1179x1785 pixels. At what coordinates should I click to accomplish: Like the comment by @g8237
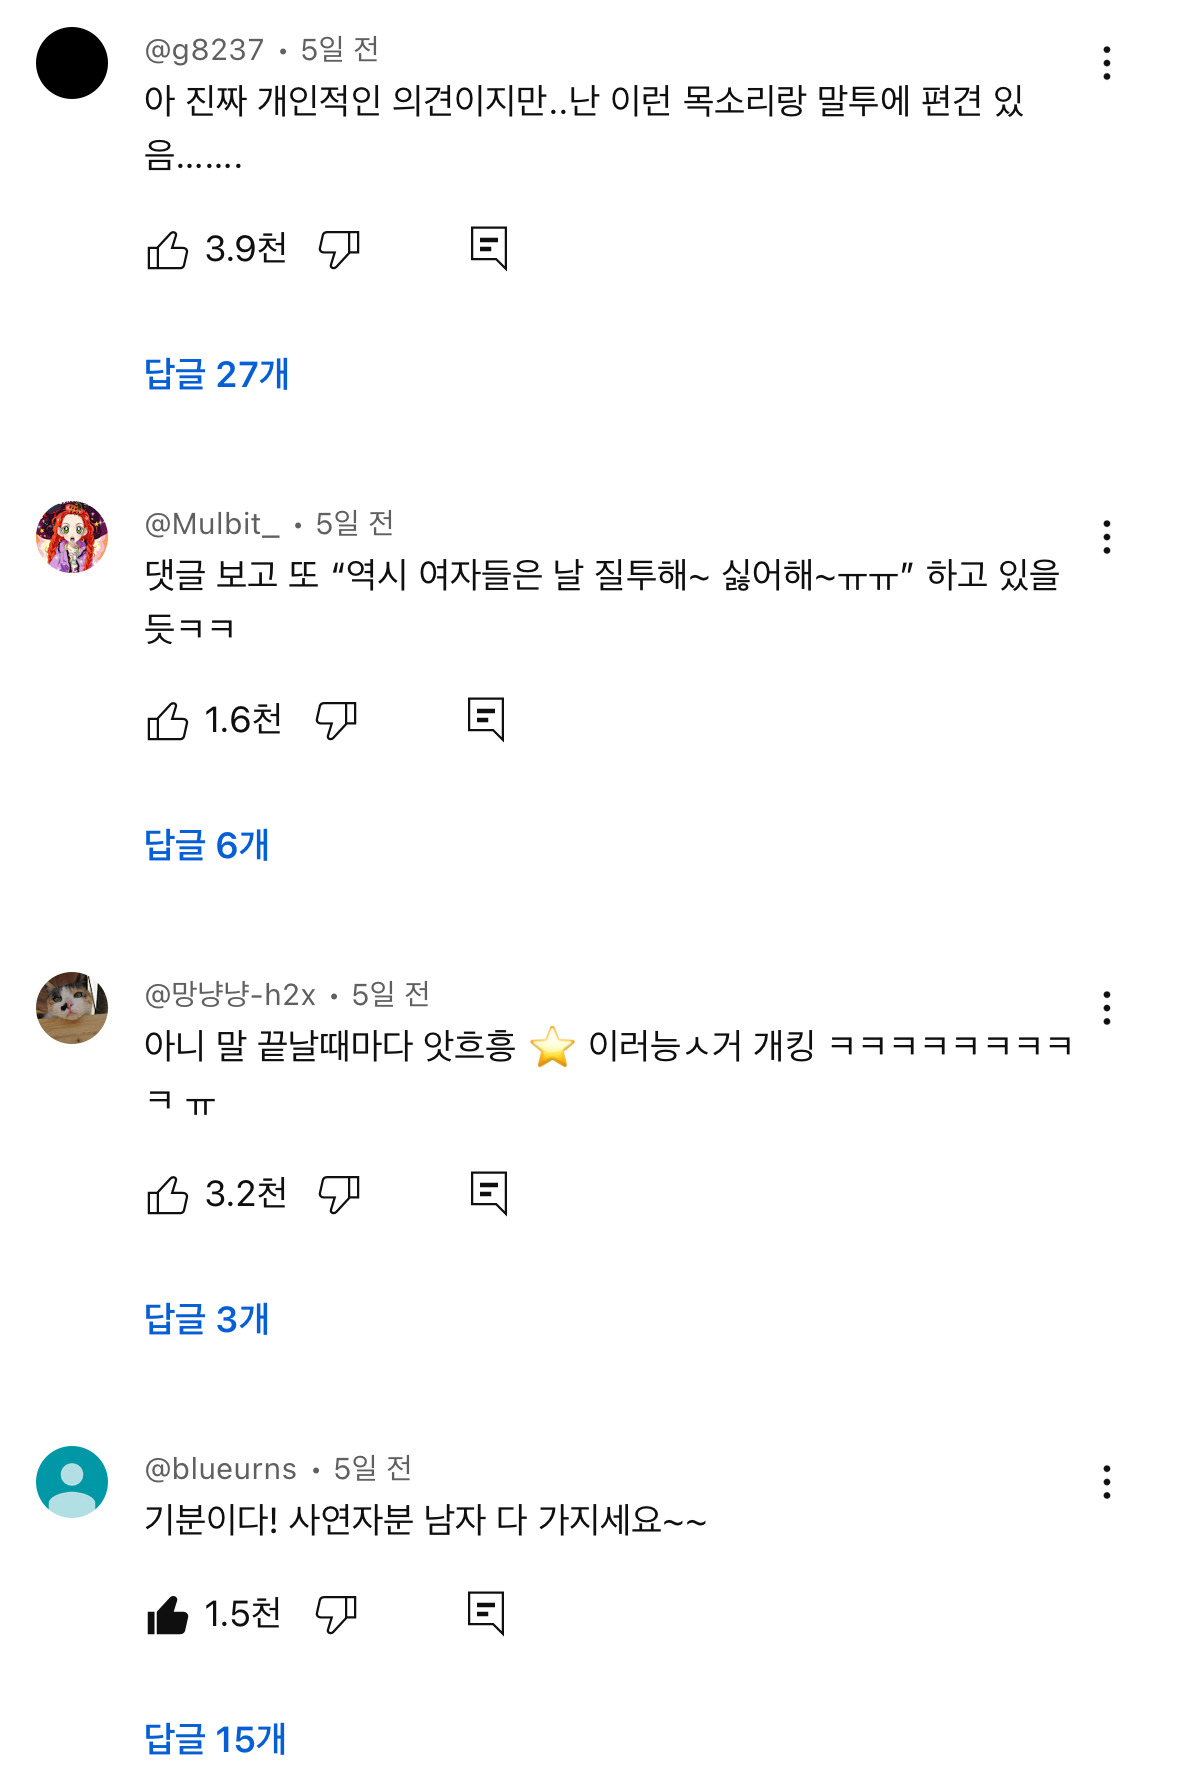[167, 249]
